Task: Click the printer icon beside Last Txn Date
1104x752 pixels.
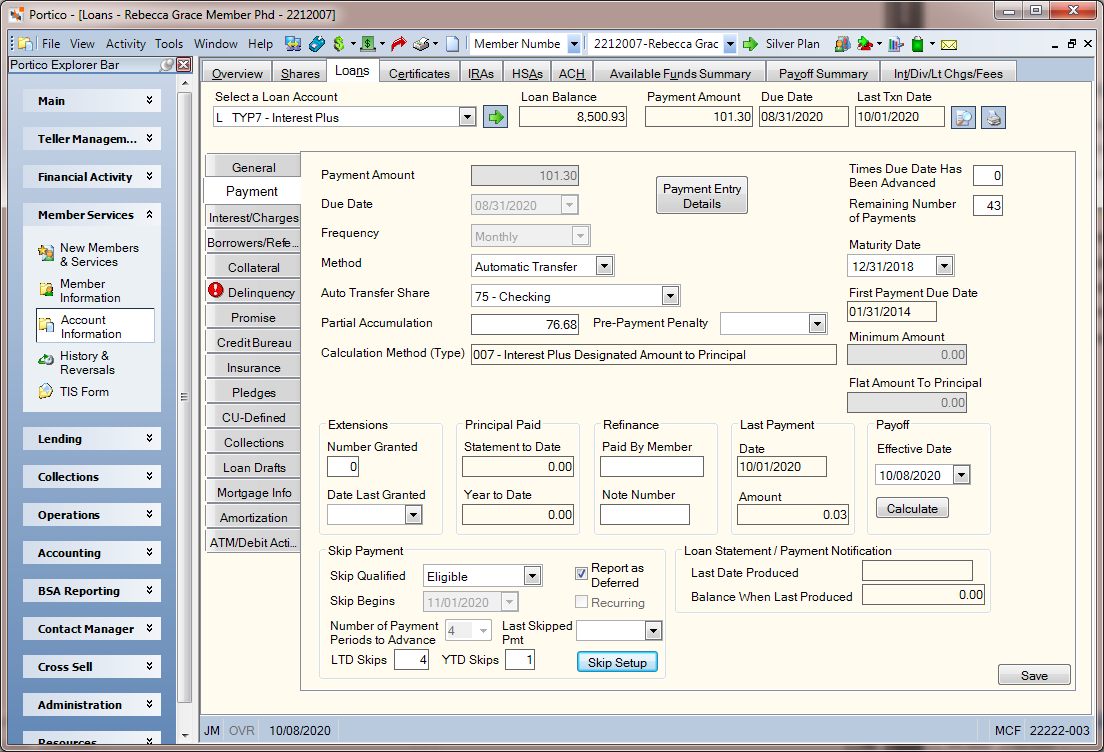Action: tap(993, 118)
